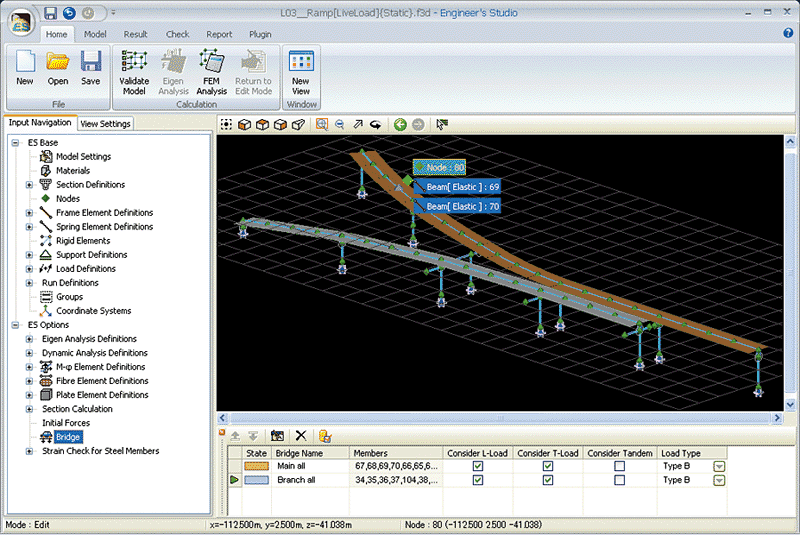Click the zoom out magnifier tool
This screenshot has width=800, height=535.
pyautogui.click(x=340, y=125)
